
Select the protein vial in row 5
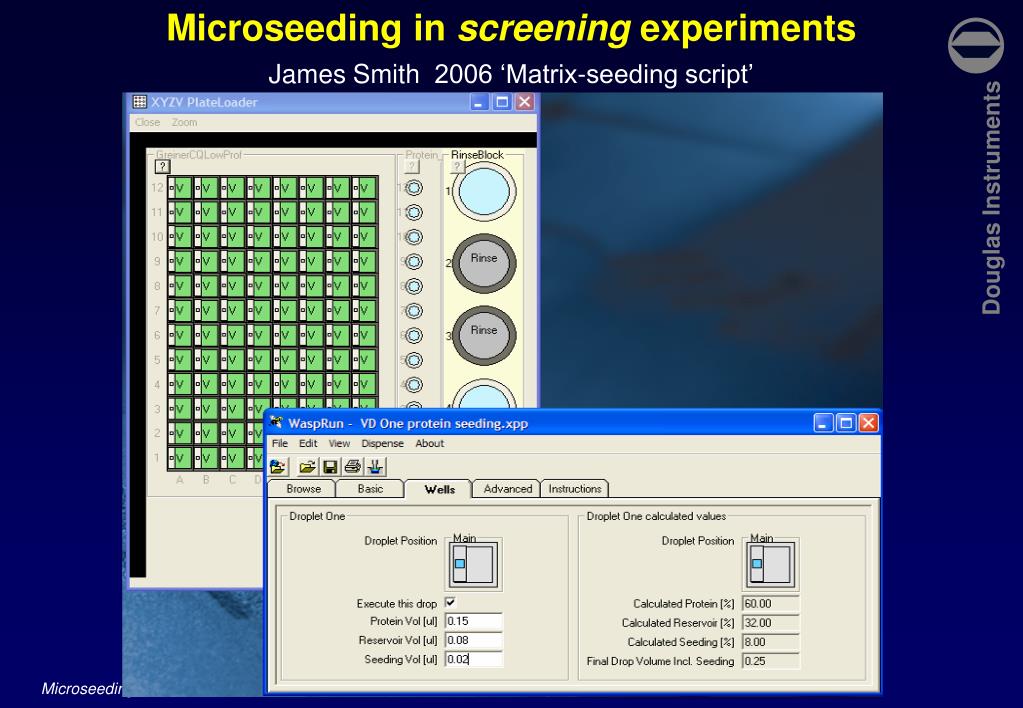click(x=414, y=360)
